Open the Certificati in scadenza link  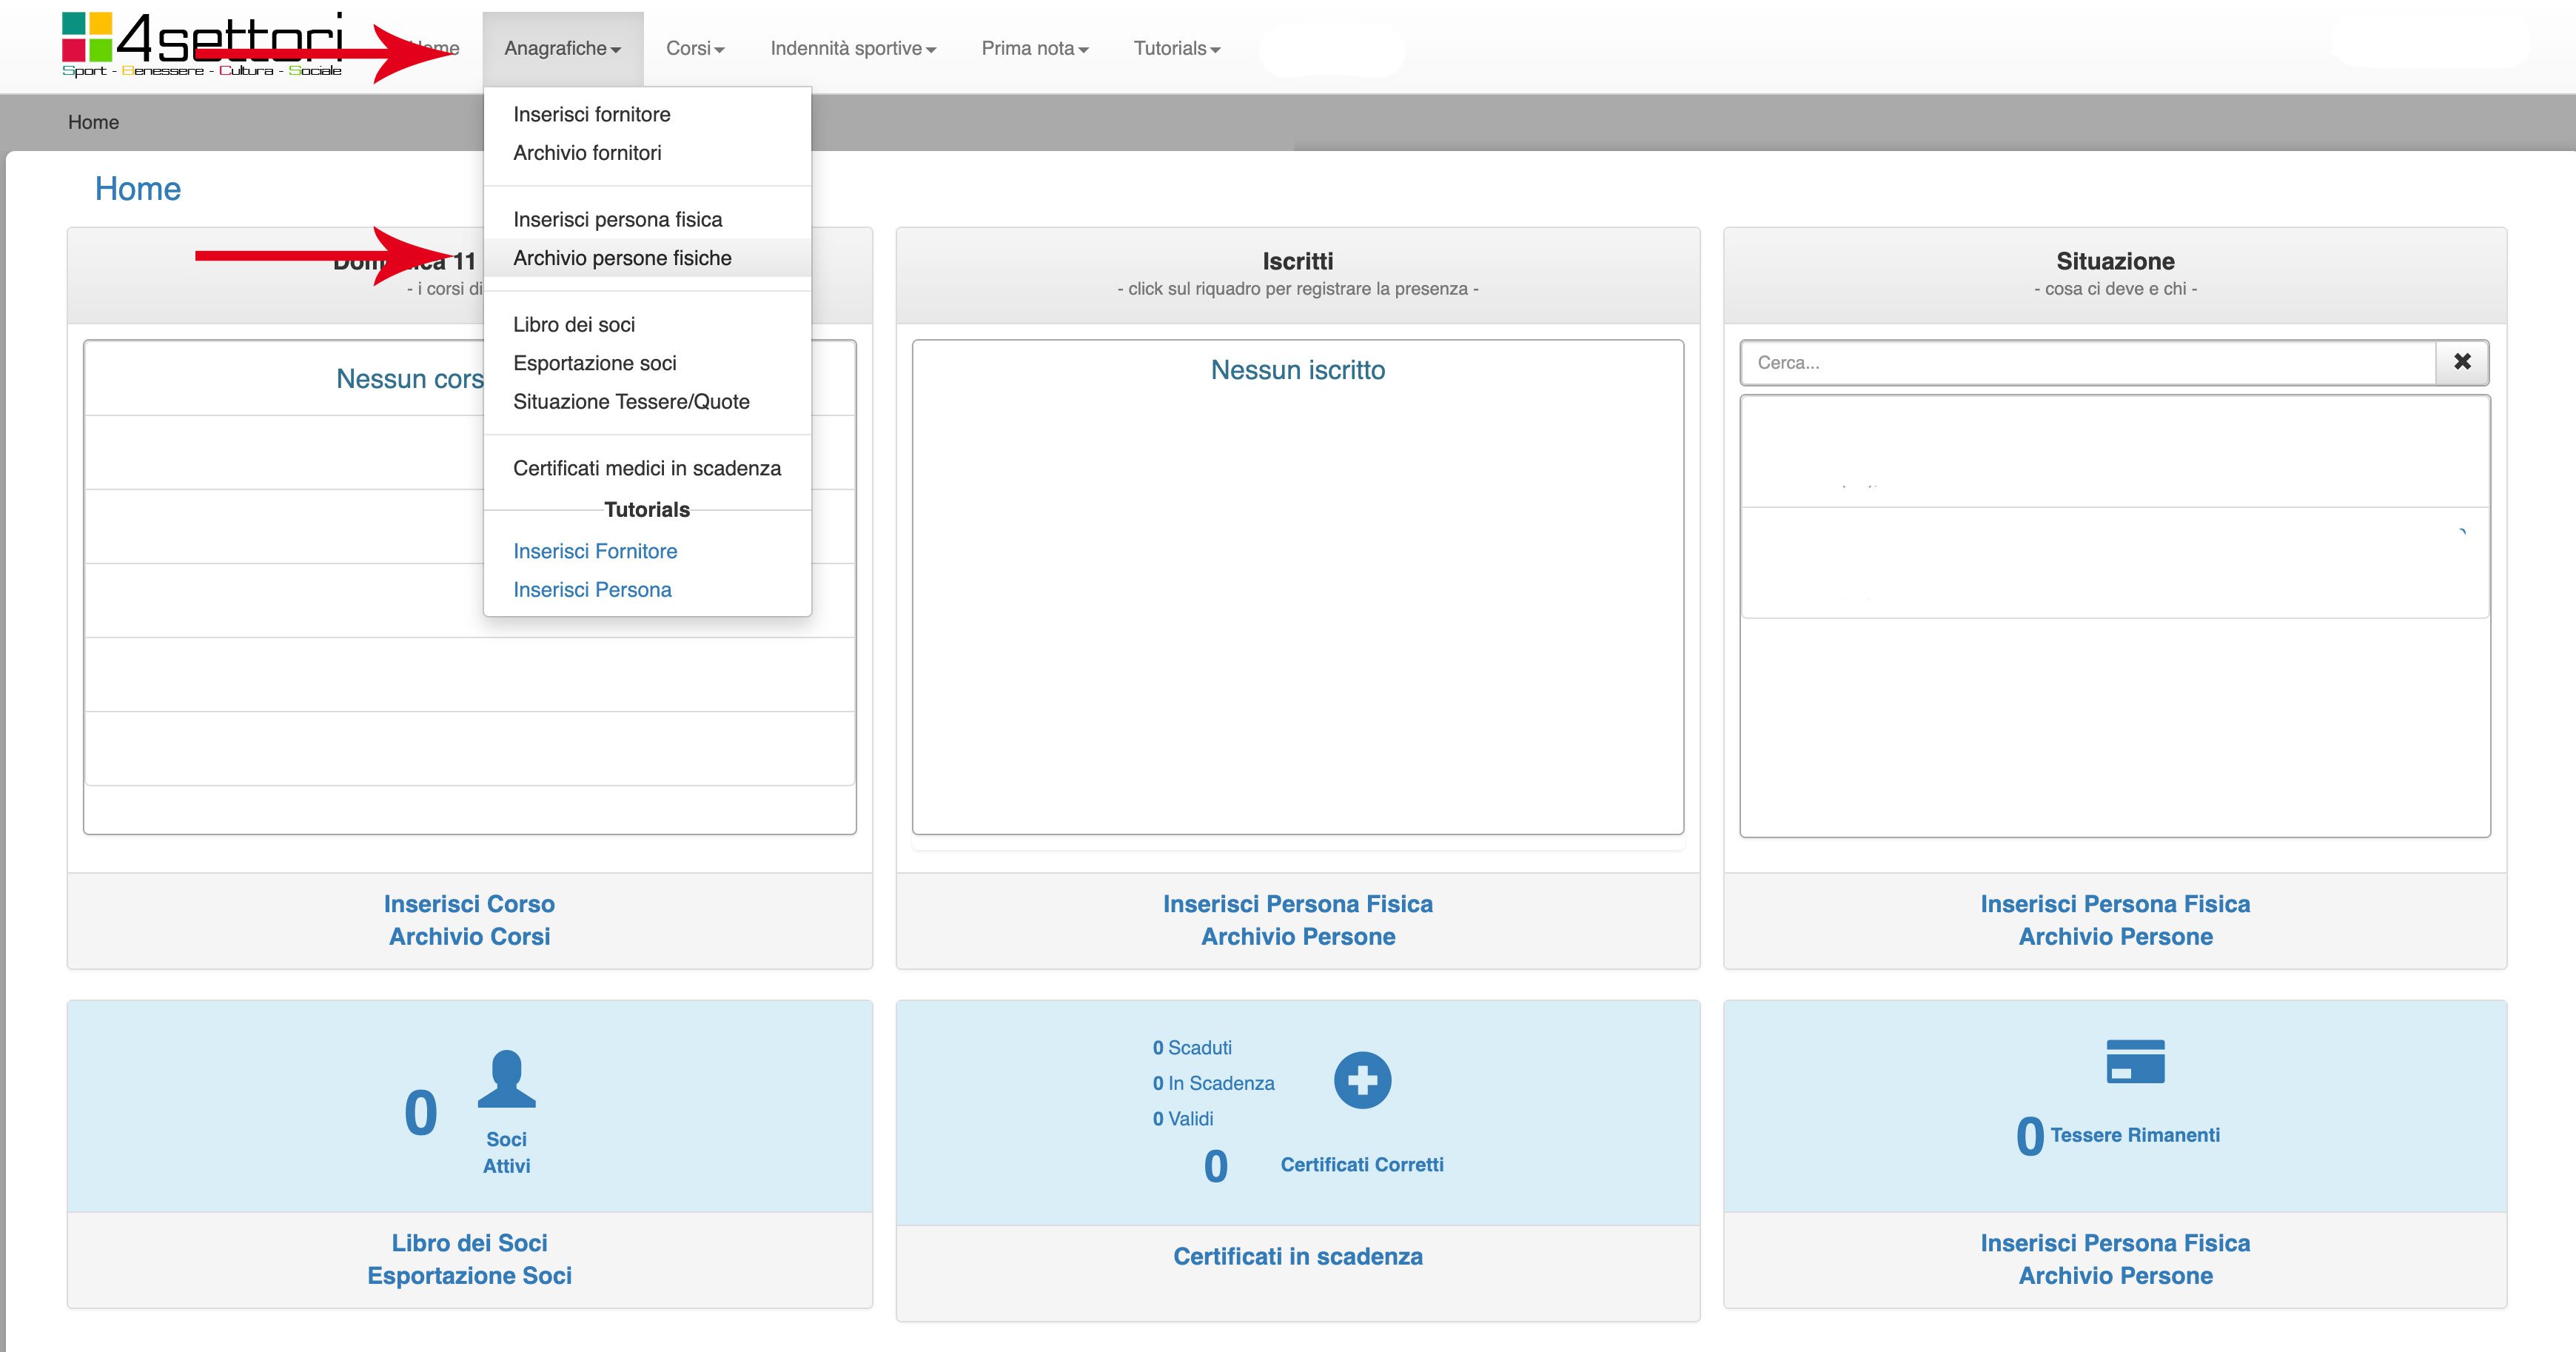tap(1297, 1256)
